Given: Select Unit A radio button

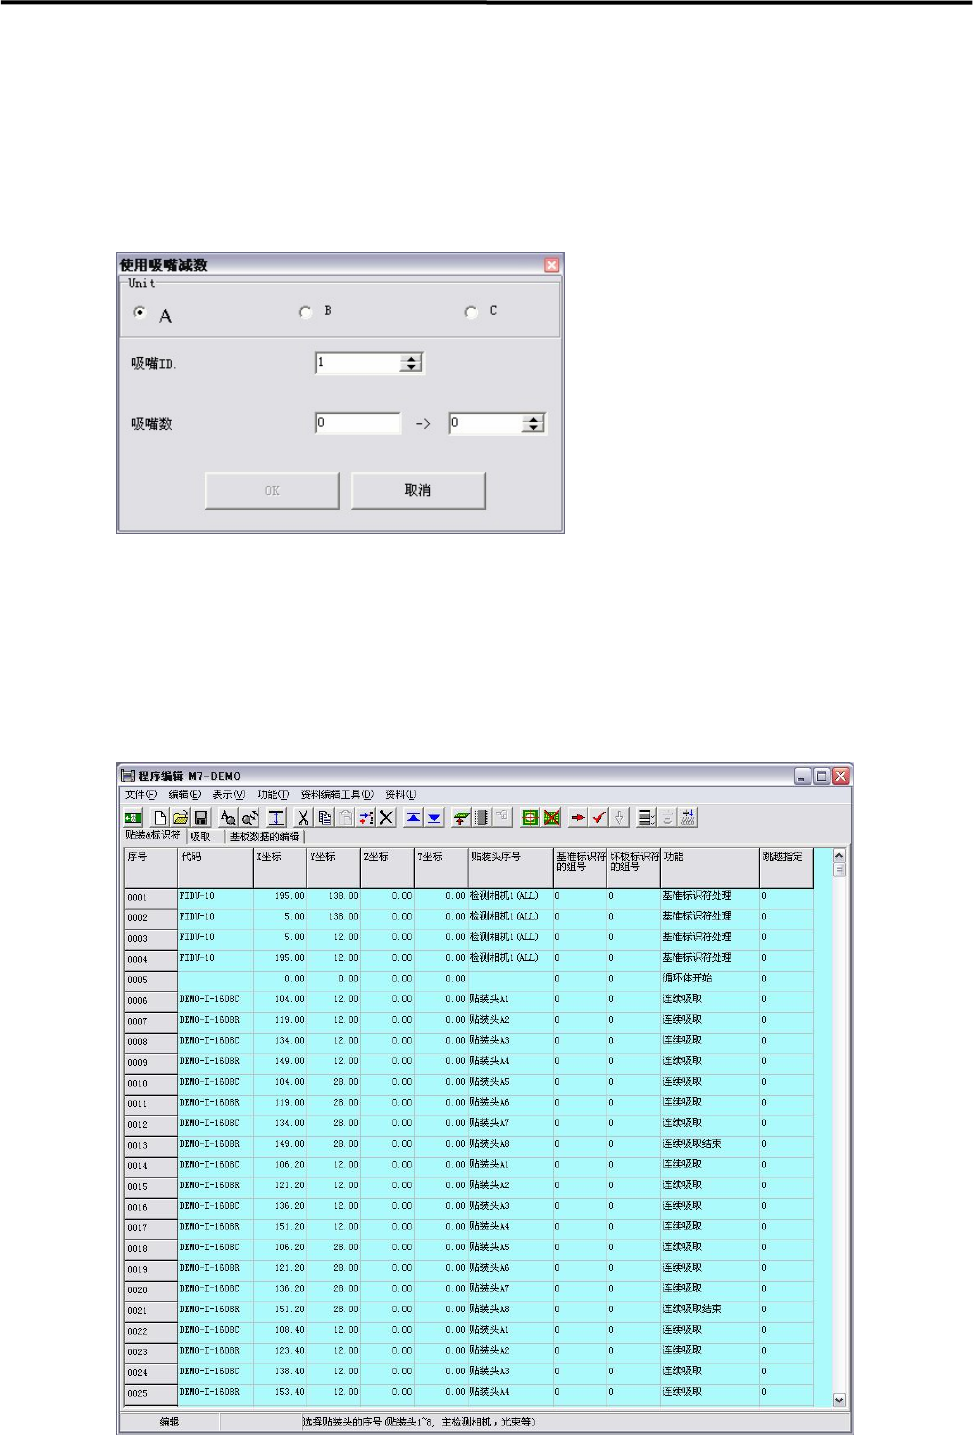Looking at the screenshot, I should pyautogui.click(x=139, y=313).
